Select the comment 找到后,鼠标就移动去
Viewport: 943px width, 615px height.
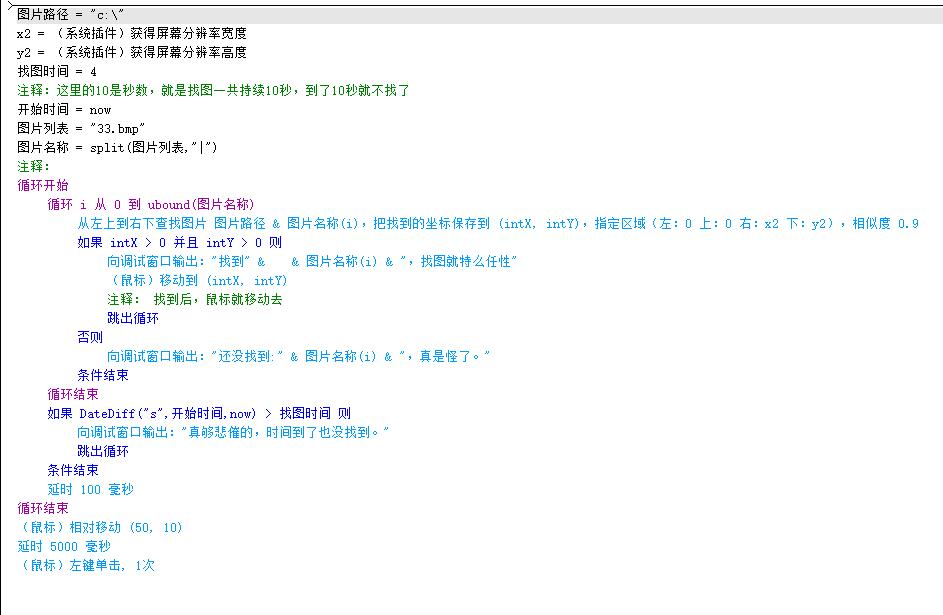coord(195,300)
